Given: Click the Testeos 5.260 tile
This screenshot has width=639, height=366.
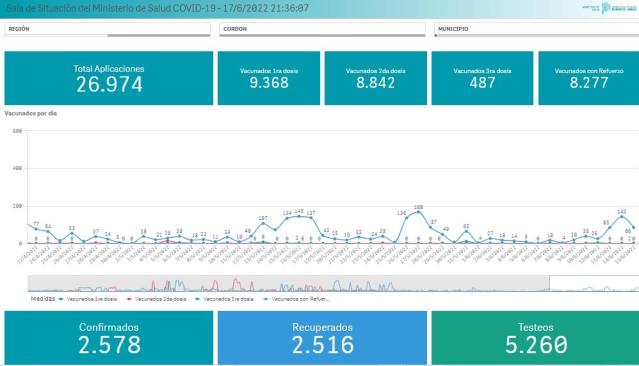Looking at the screenshot, I should (535, 337).
